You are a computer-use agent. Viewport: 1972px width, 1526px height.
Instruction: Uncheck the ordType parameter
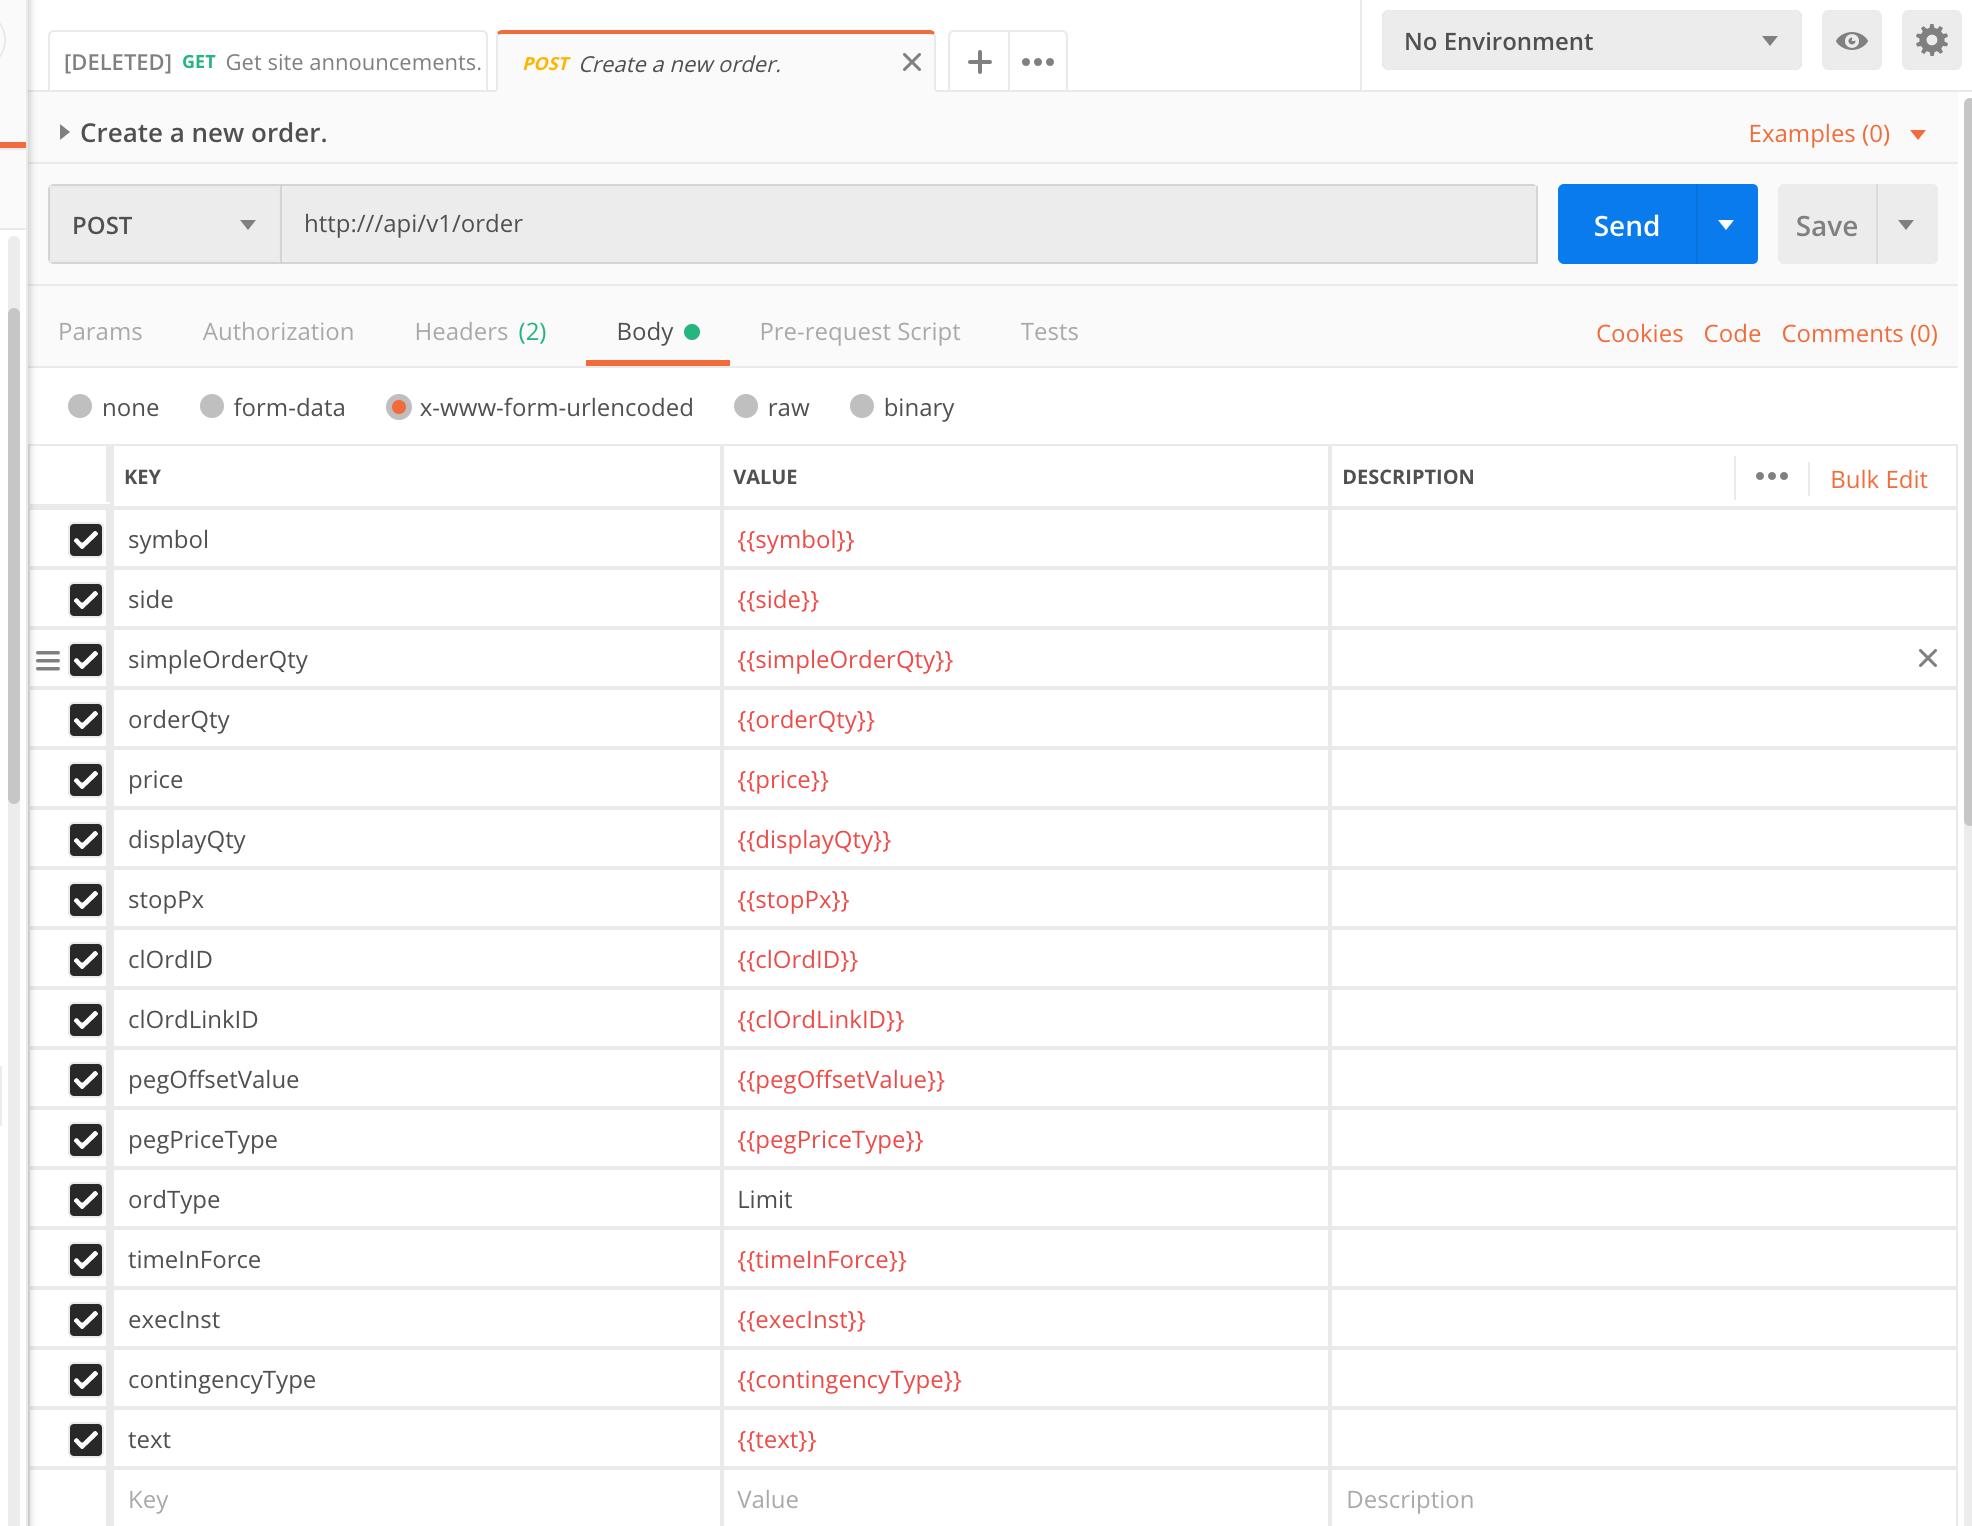(x=86, y=1200)
